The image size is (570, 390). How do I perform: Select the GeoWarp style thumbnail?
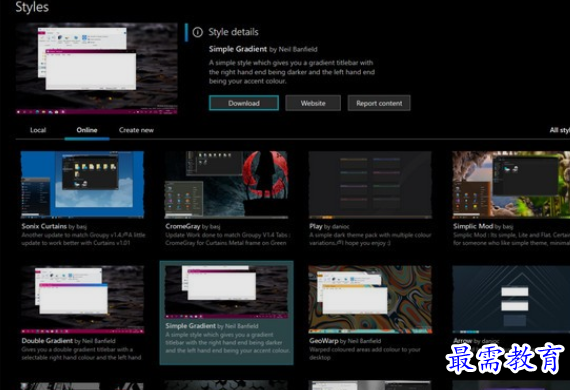pyautogui.click(x=370, y=299)
